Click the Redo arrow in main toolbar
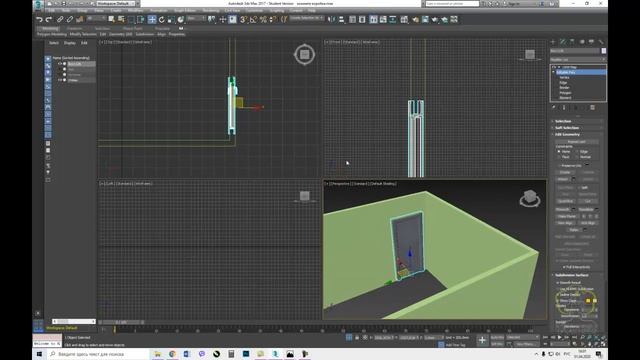This screenshot has height=360, width=640. point(49,19)
